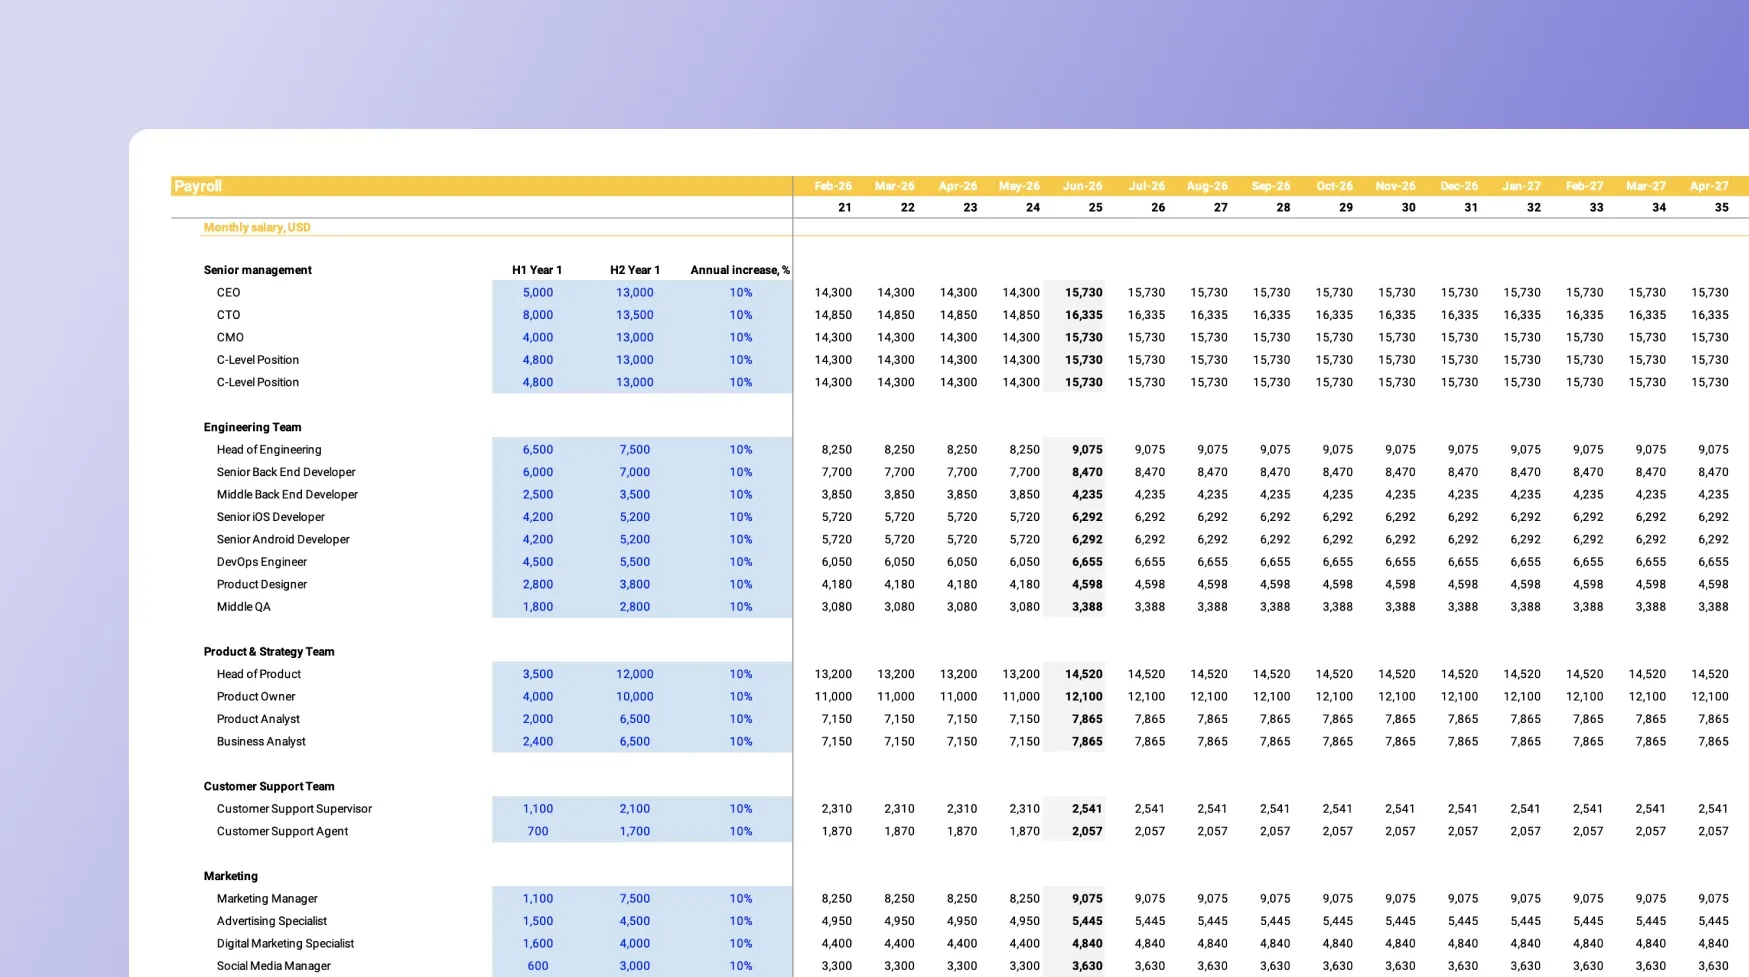This screenshot has height=977, width=1749.
Task: Select the CEO H1 Year 1 salary cell
Action: 537,293
